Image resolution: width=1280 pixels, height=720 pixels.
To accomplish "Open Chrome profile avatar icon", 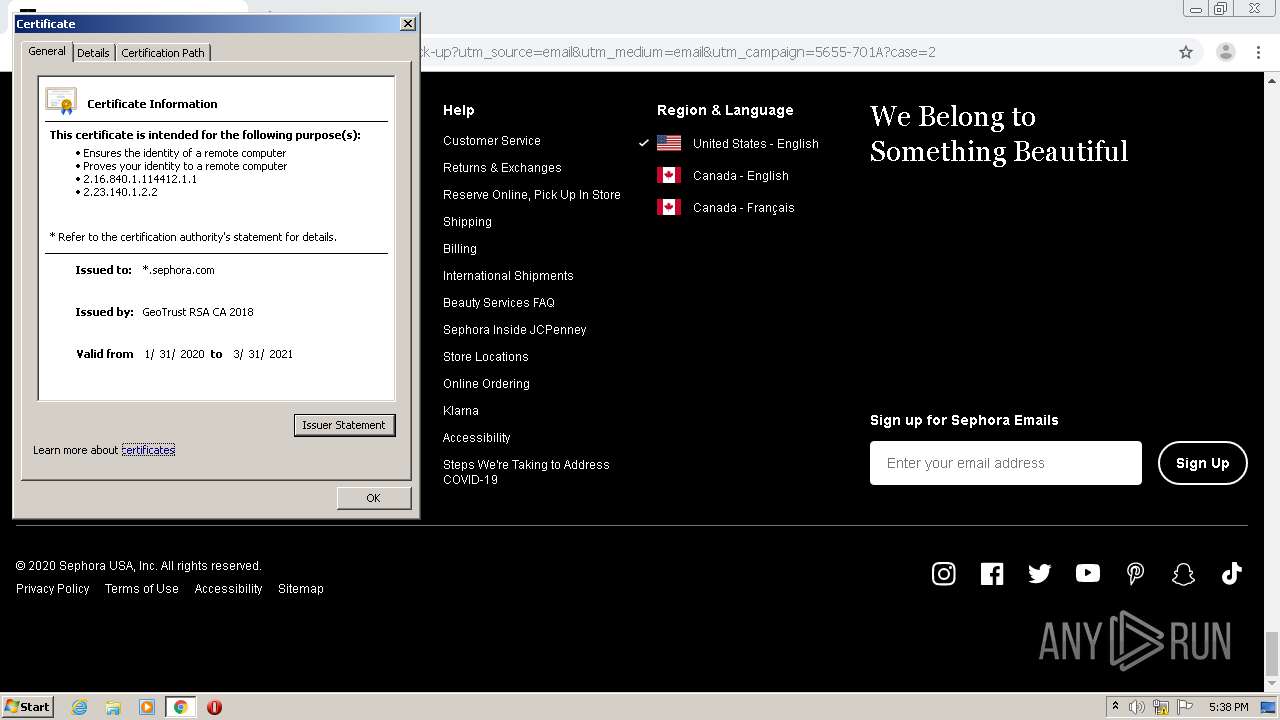I will pyautogui.click(x=1225, y=52).
